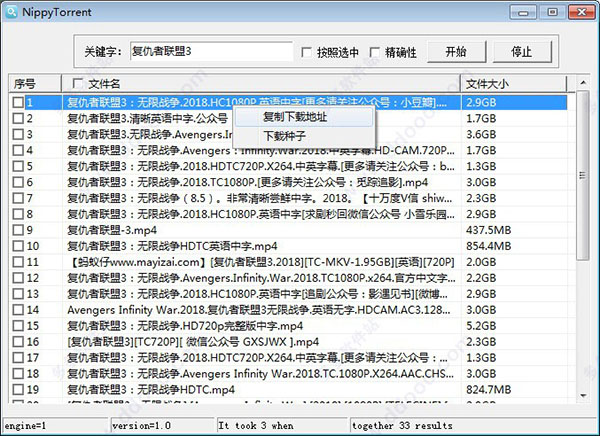Click the NippyTorrent app icon in title bar

(x=11, y=11)
